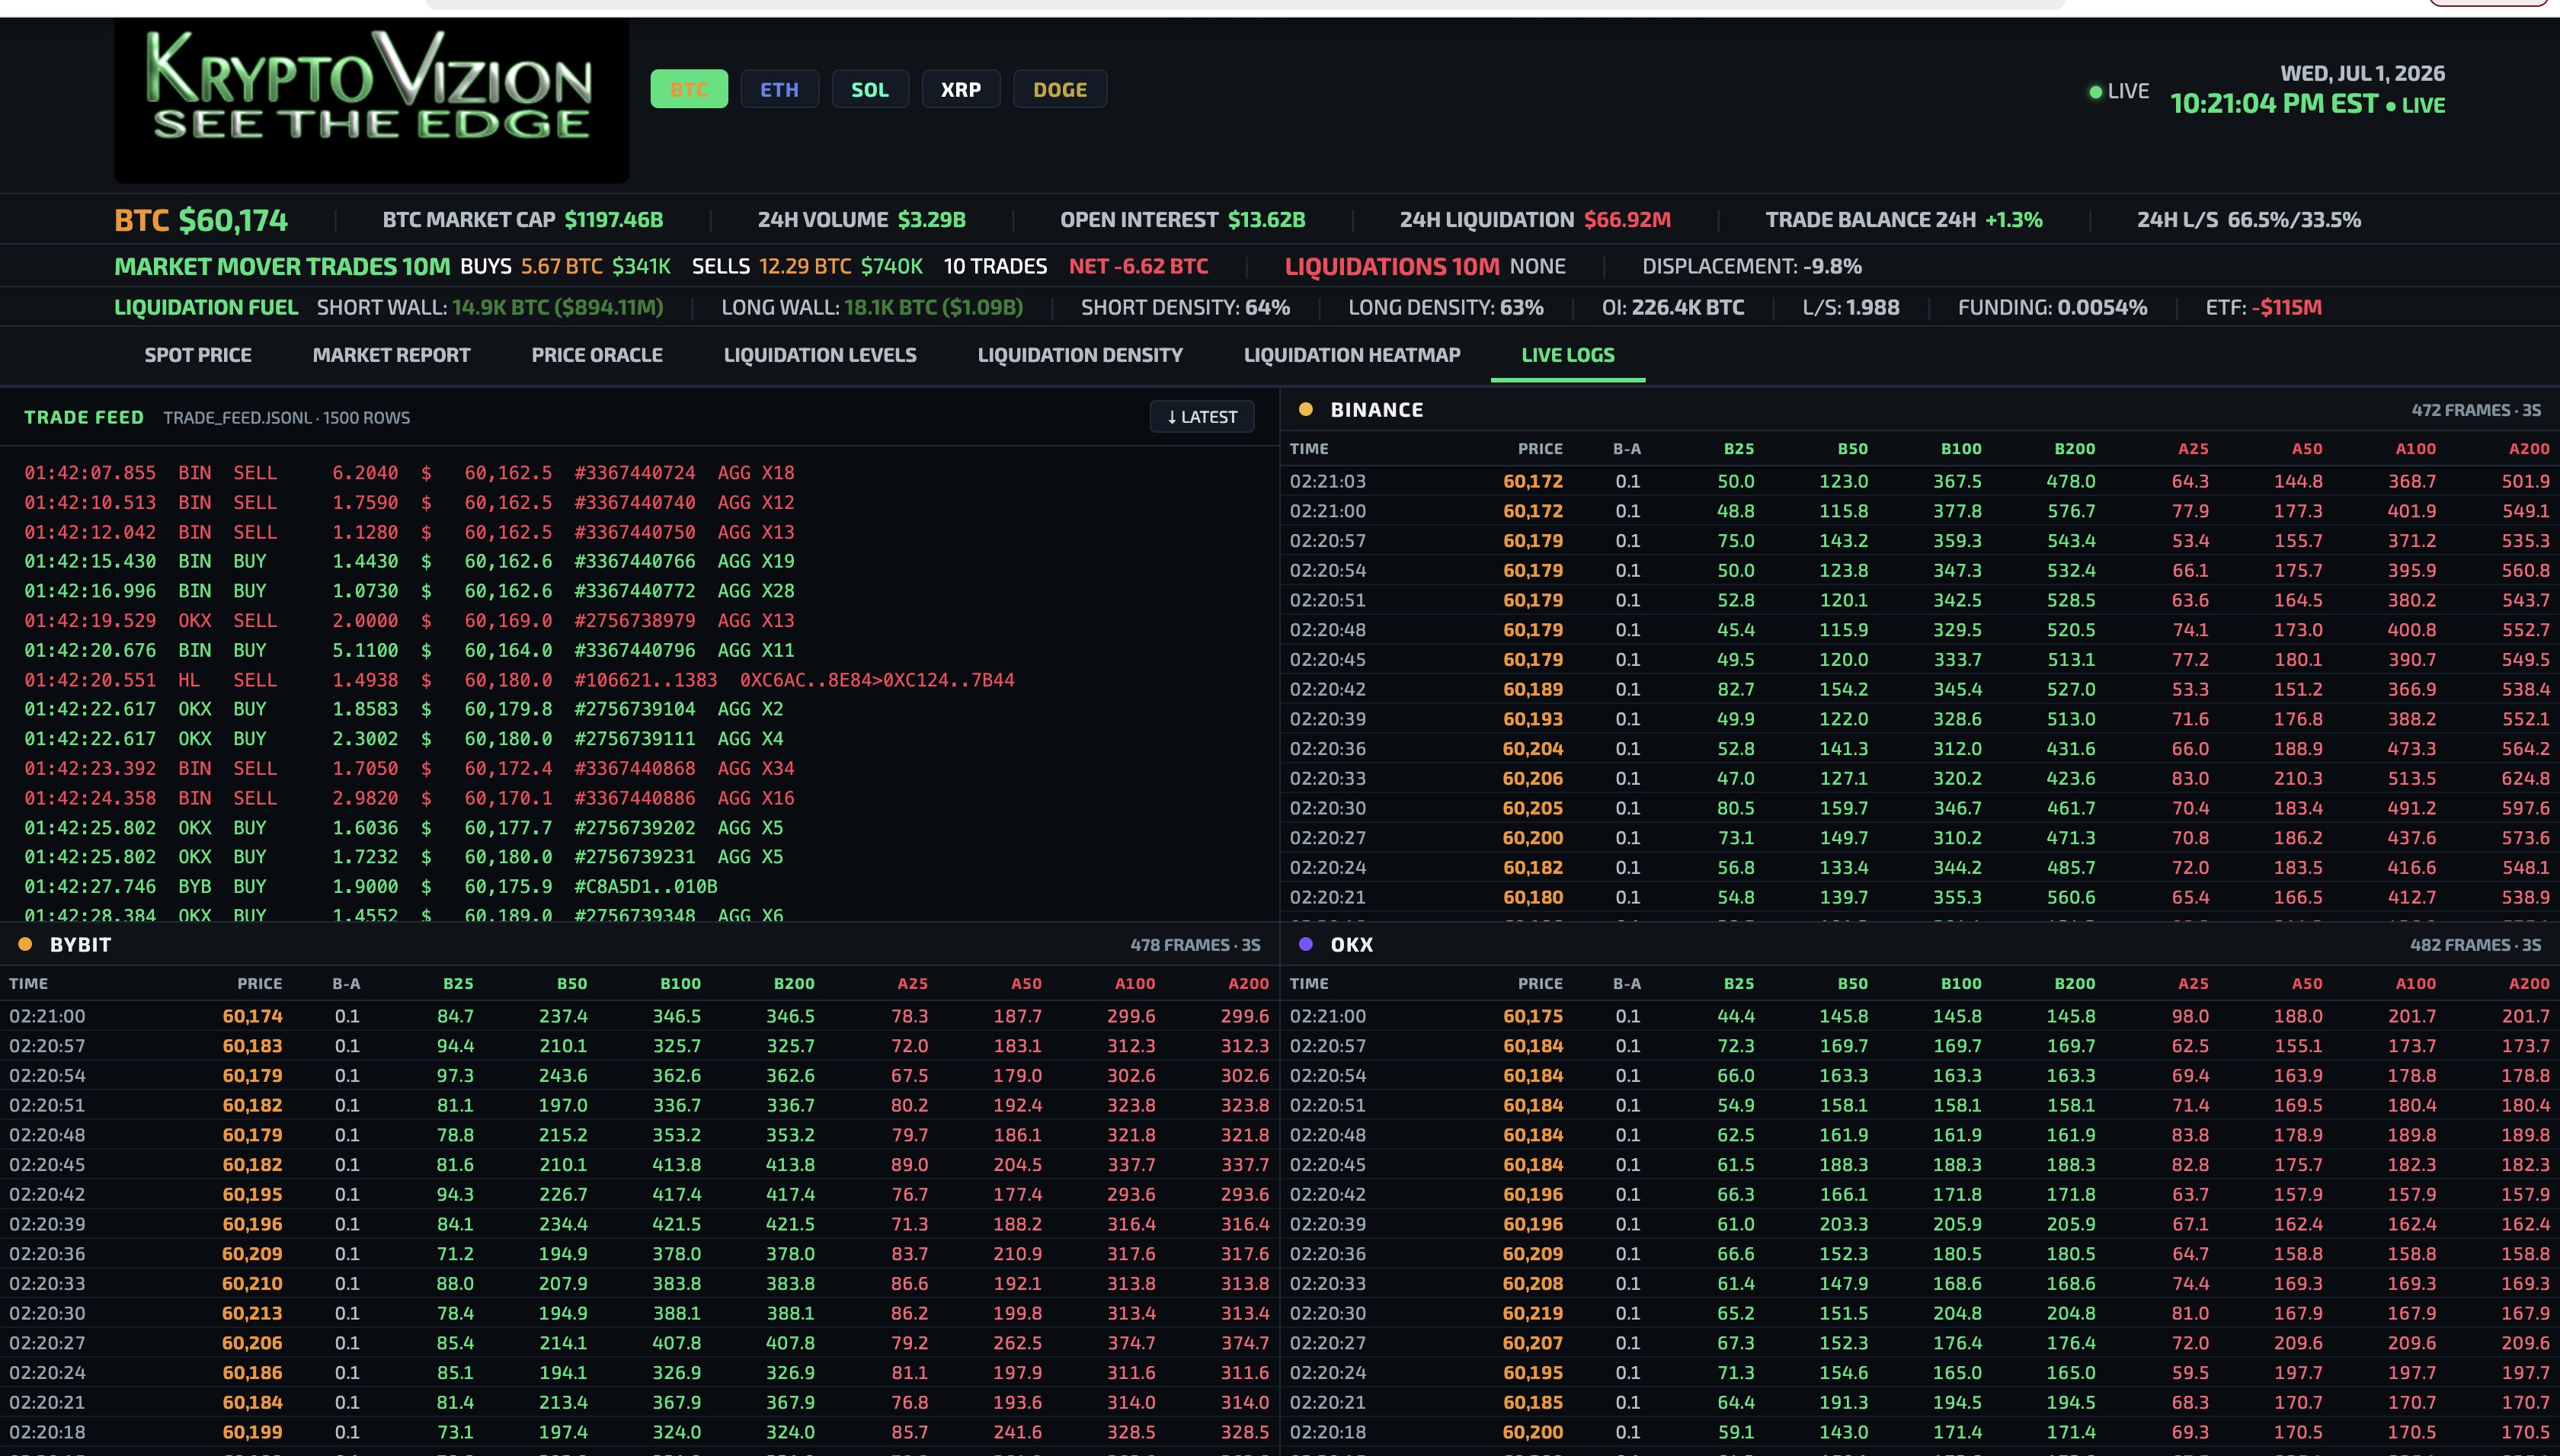Select Bybit row at 02:20:30
The width and height of the screenshot is (2560, 1456).
(640, 1313)
